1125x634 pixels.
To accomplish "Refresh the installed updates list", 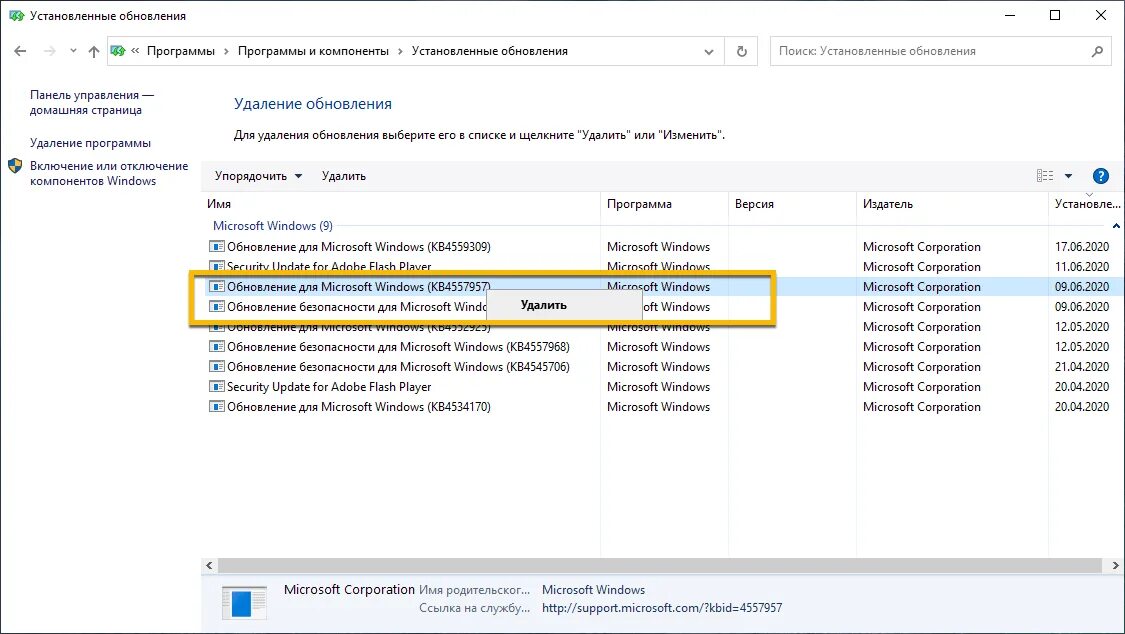I will [742, 51].
